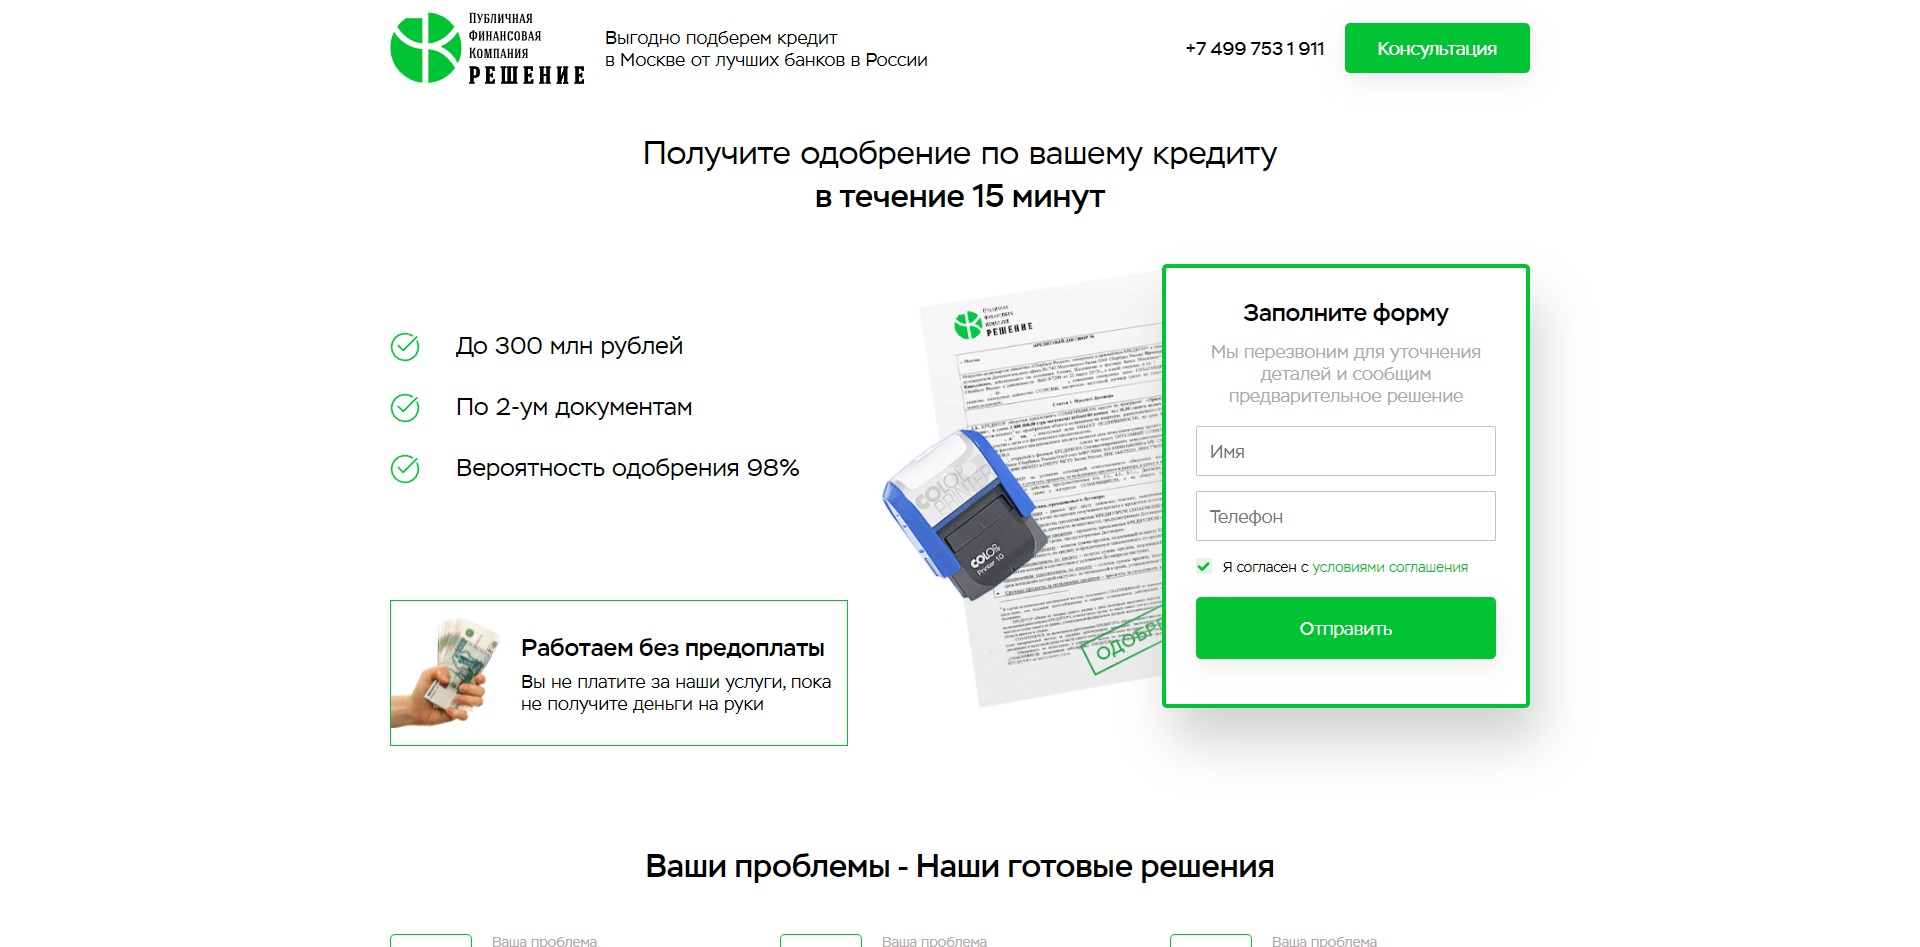Viewport: 1920px width, 947px height.
Task: Focus the Имя input field
Action: [x=1346, y=451]
